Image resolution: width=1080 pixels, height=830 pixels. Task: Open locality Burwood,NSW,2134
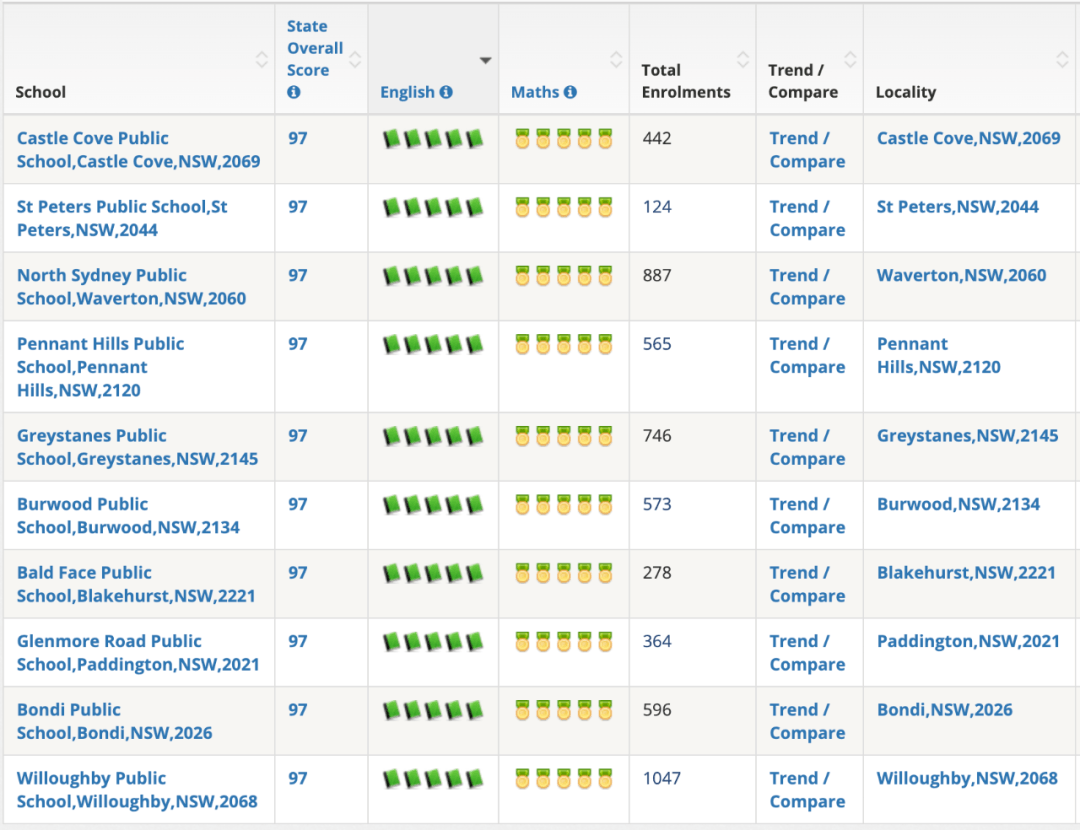pos(958,504)
